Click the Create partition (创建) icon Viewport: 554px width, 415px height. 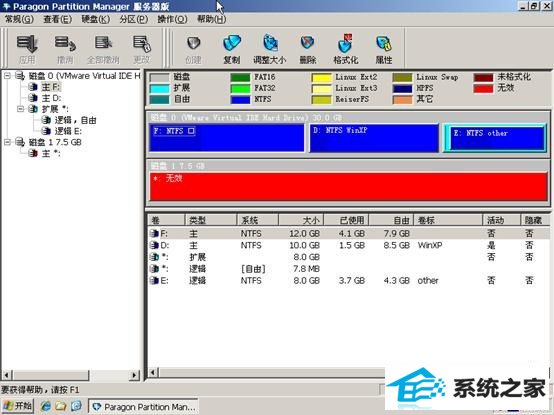pos(193,49)
